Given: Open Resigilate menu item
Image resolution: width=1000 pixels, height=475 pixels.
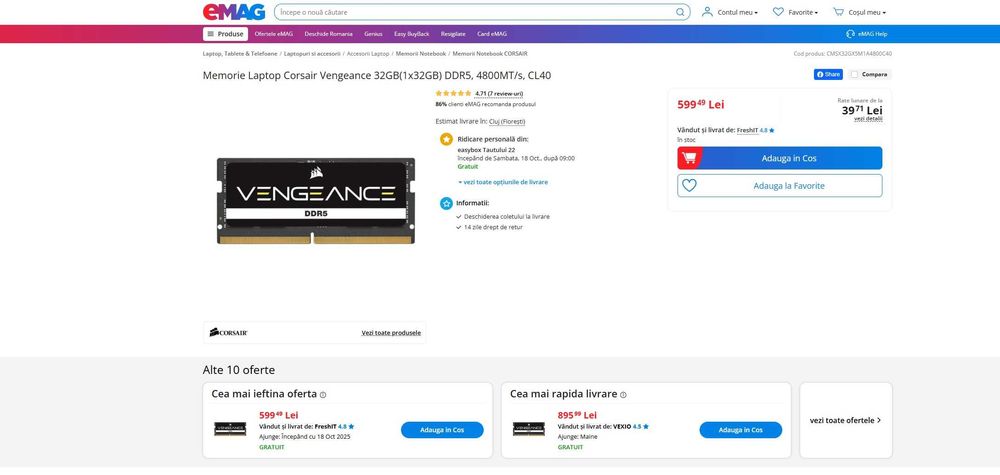Looking at the screenshot, I should coord(453,34).
